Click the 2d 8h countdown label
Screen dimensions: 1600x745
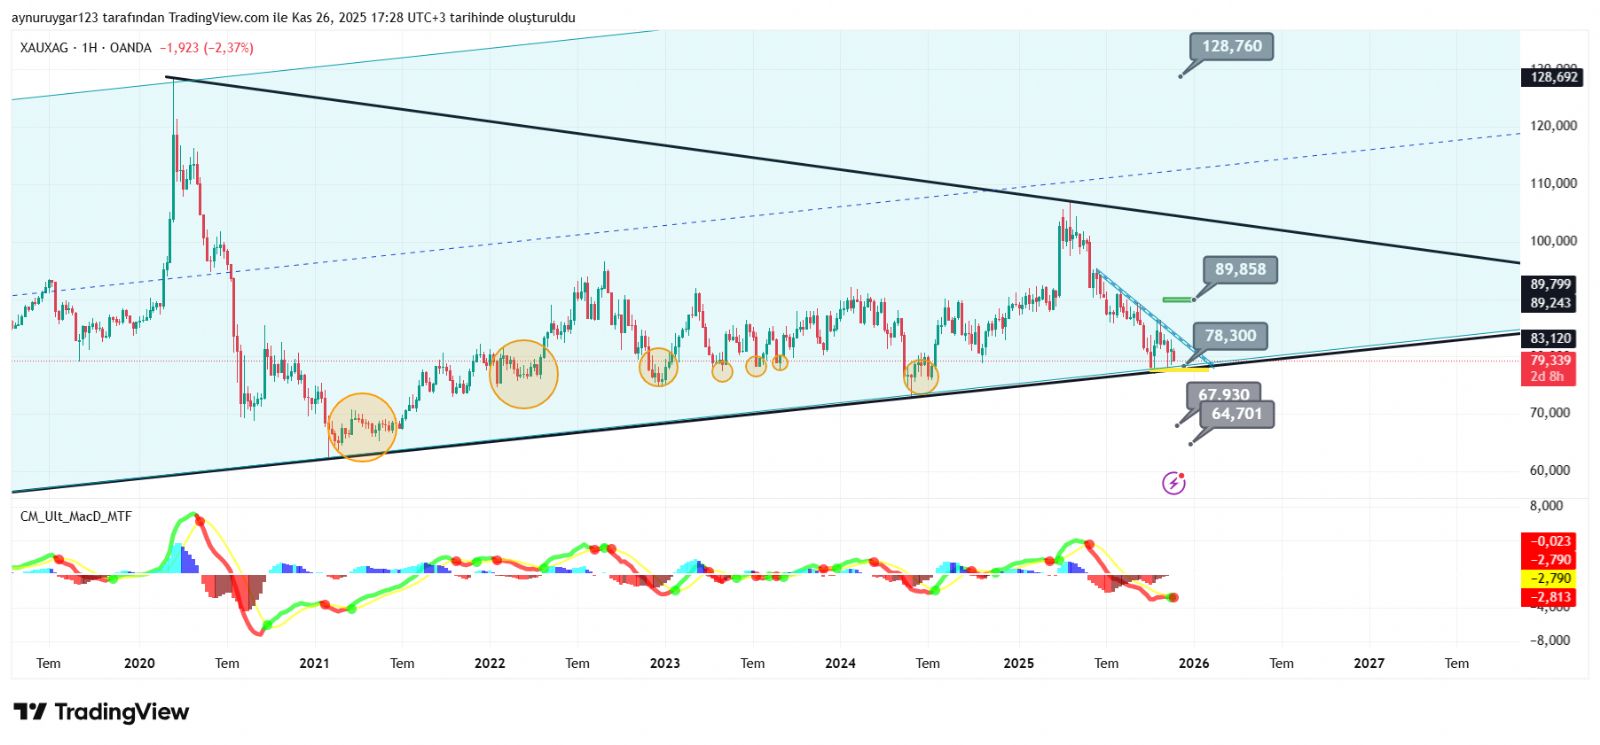pyautogui.click(x=1546, y=377)
